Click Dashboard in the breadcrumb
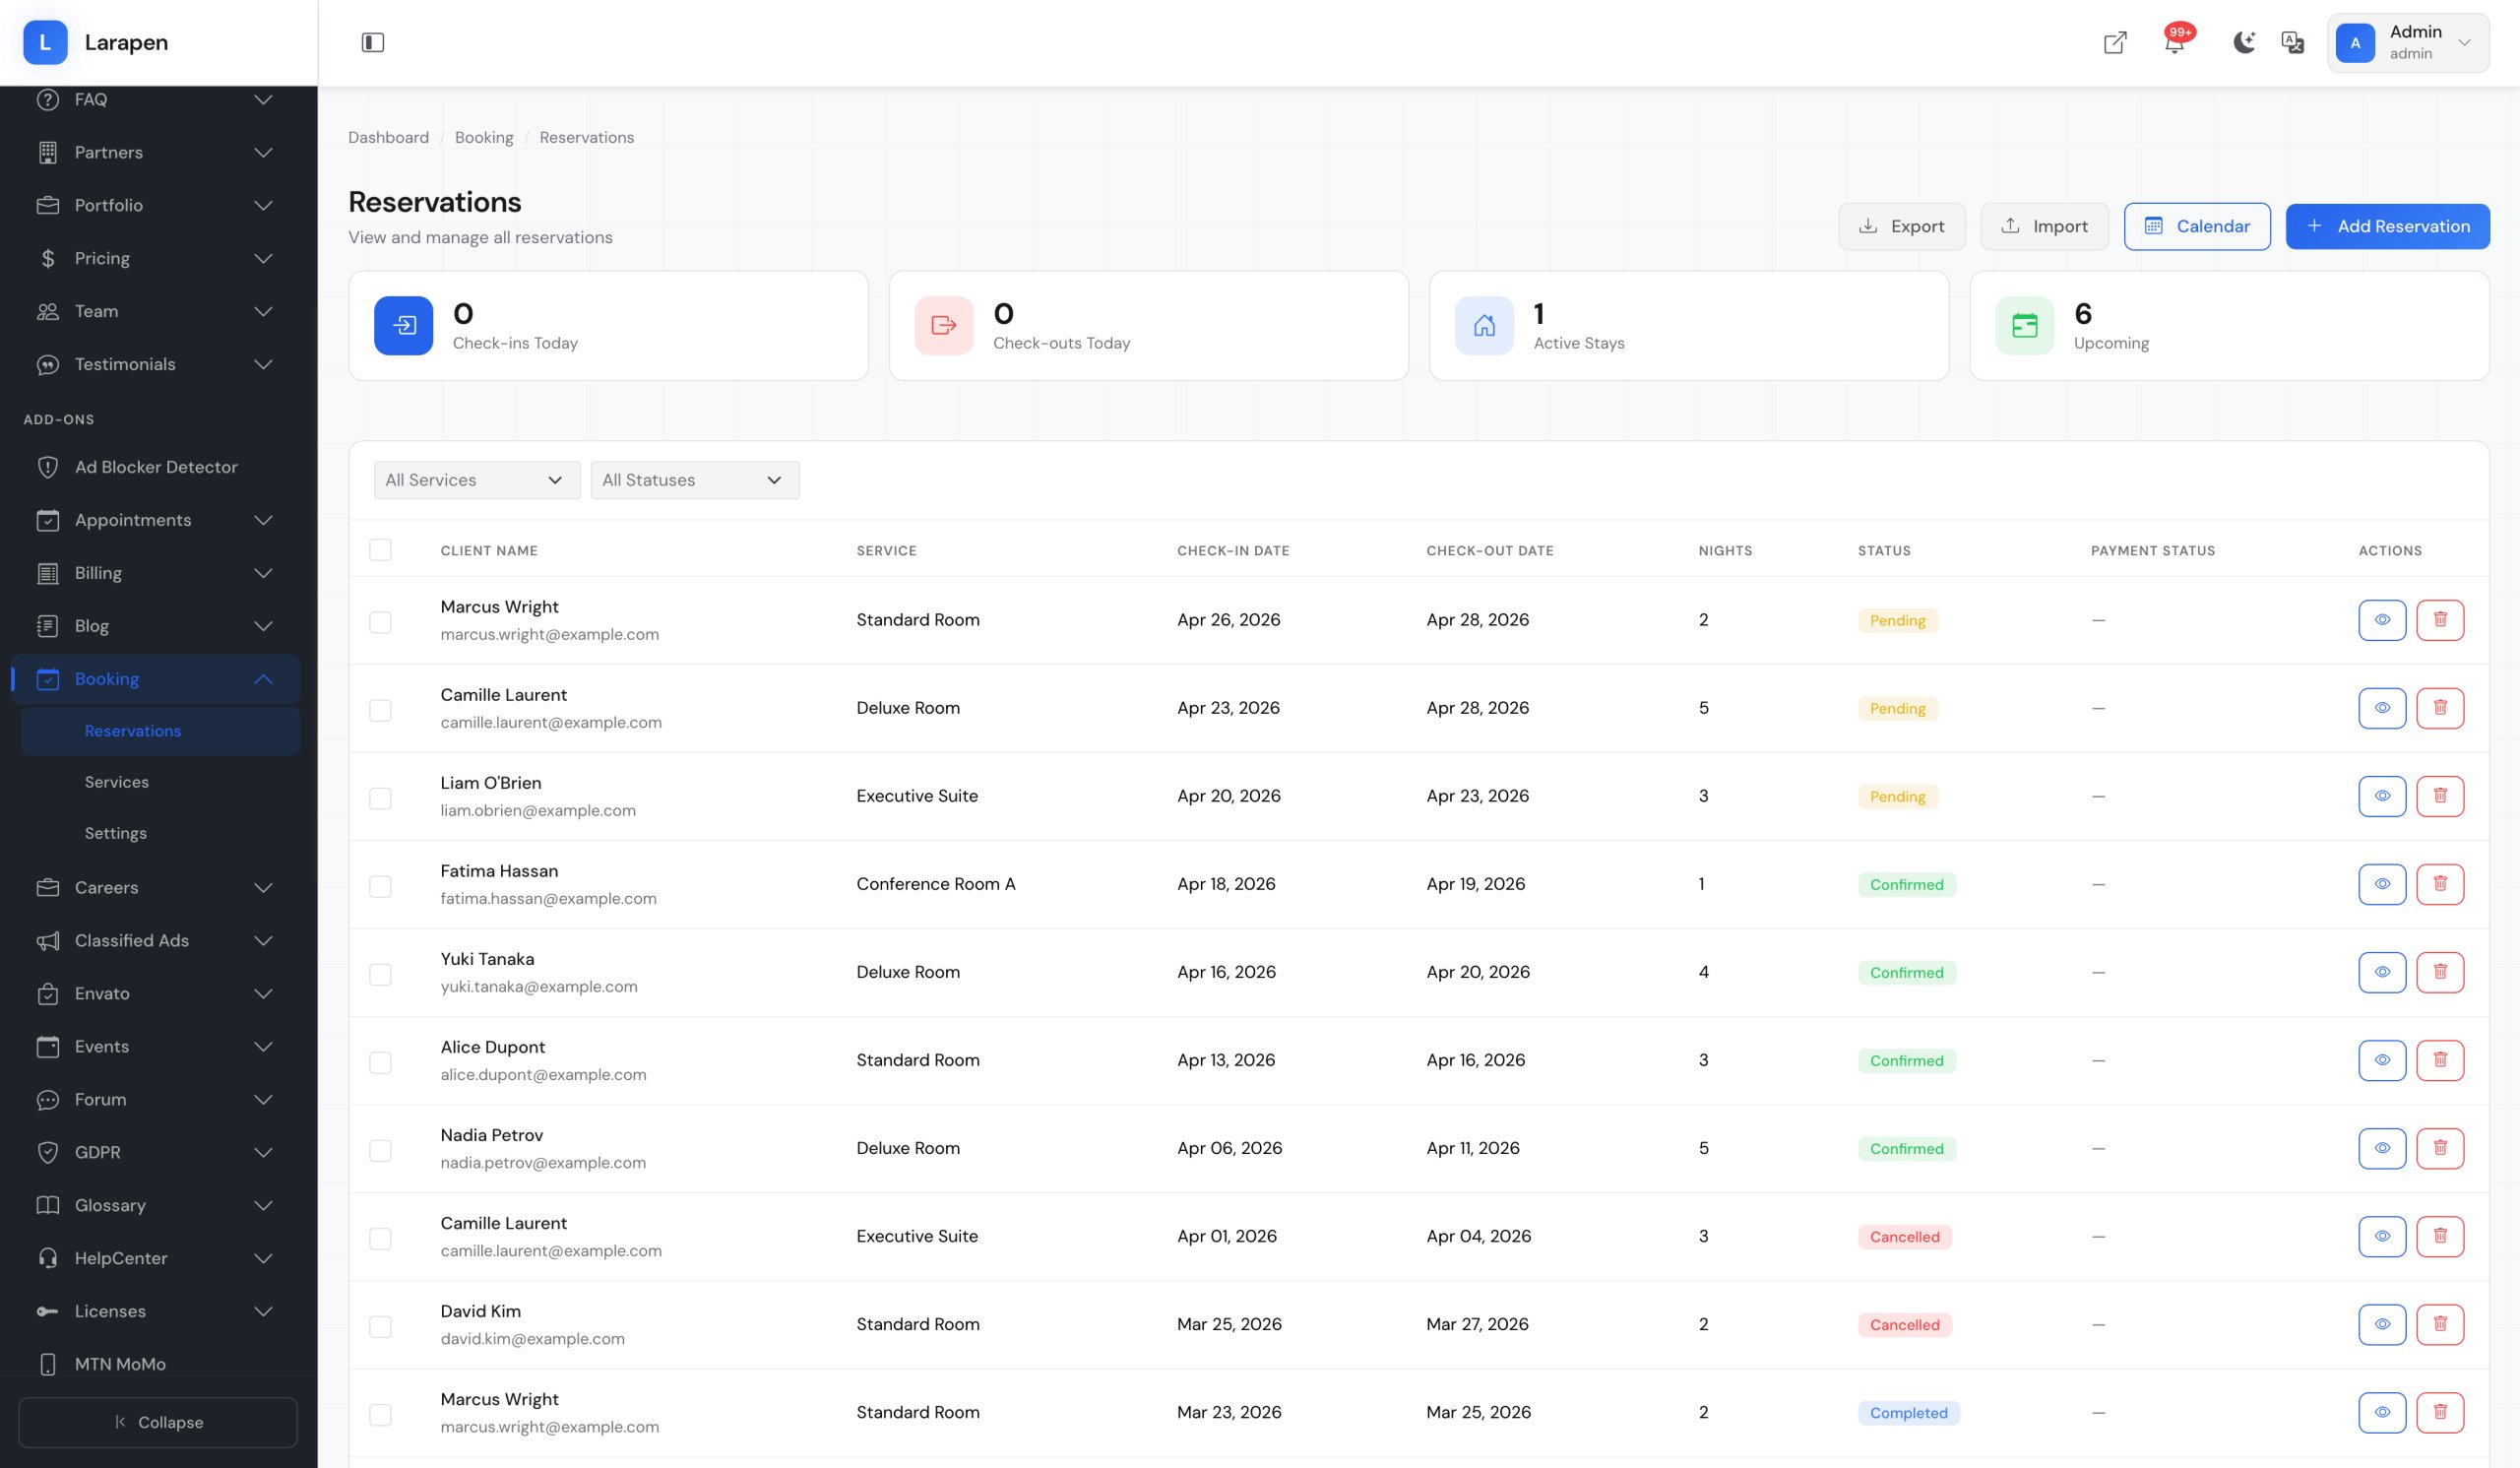This screenshot has height=1468, width=2520. coord(388,137)
